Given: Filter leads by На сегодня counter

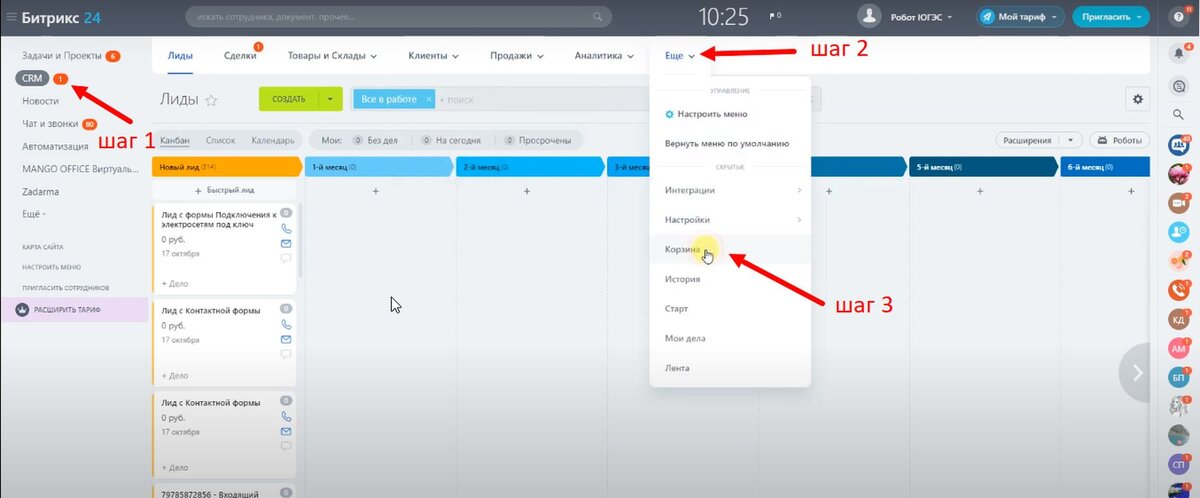Looking at the screenshot, I should tap(451, 141).
